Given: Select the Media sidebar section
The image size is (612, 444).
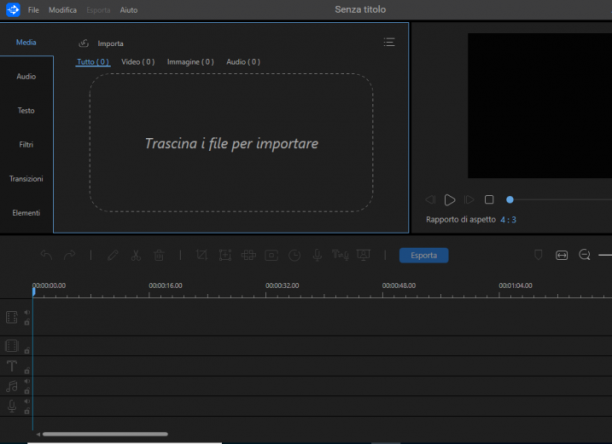Looking at the screenshot, I should [26, 42].
